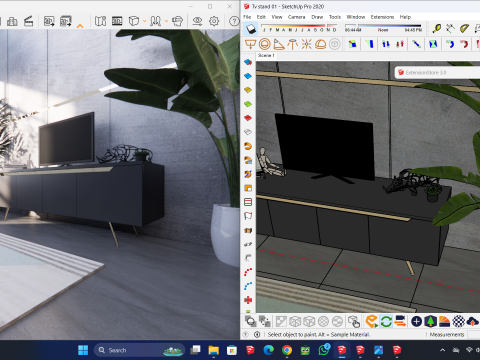The height and width of the screenshot is (360, 480).
Task: Click the Start Enscape icon in SketchUp
Action: pos(371,322)
